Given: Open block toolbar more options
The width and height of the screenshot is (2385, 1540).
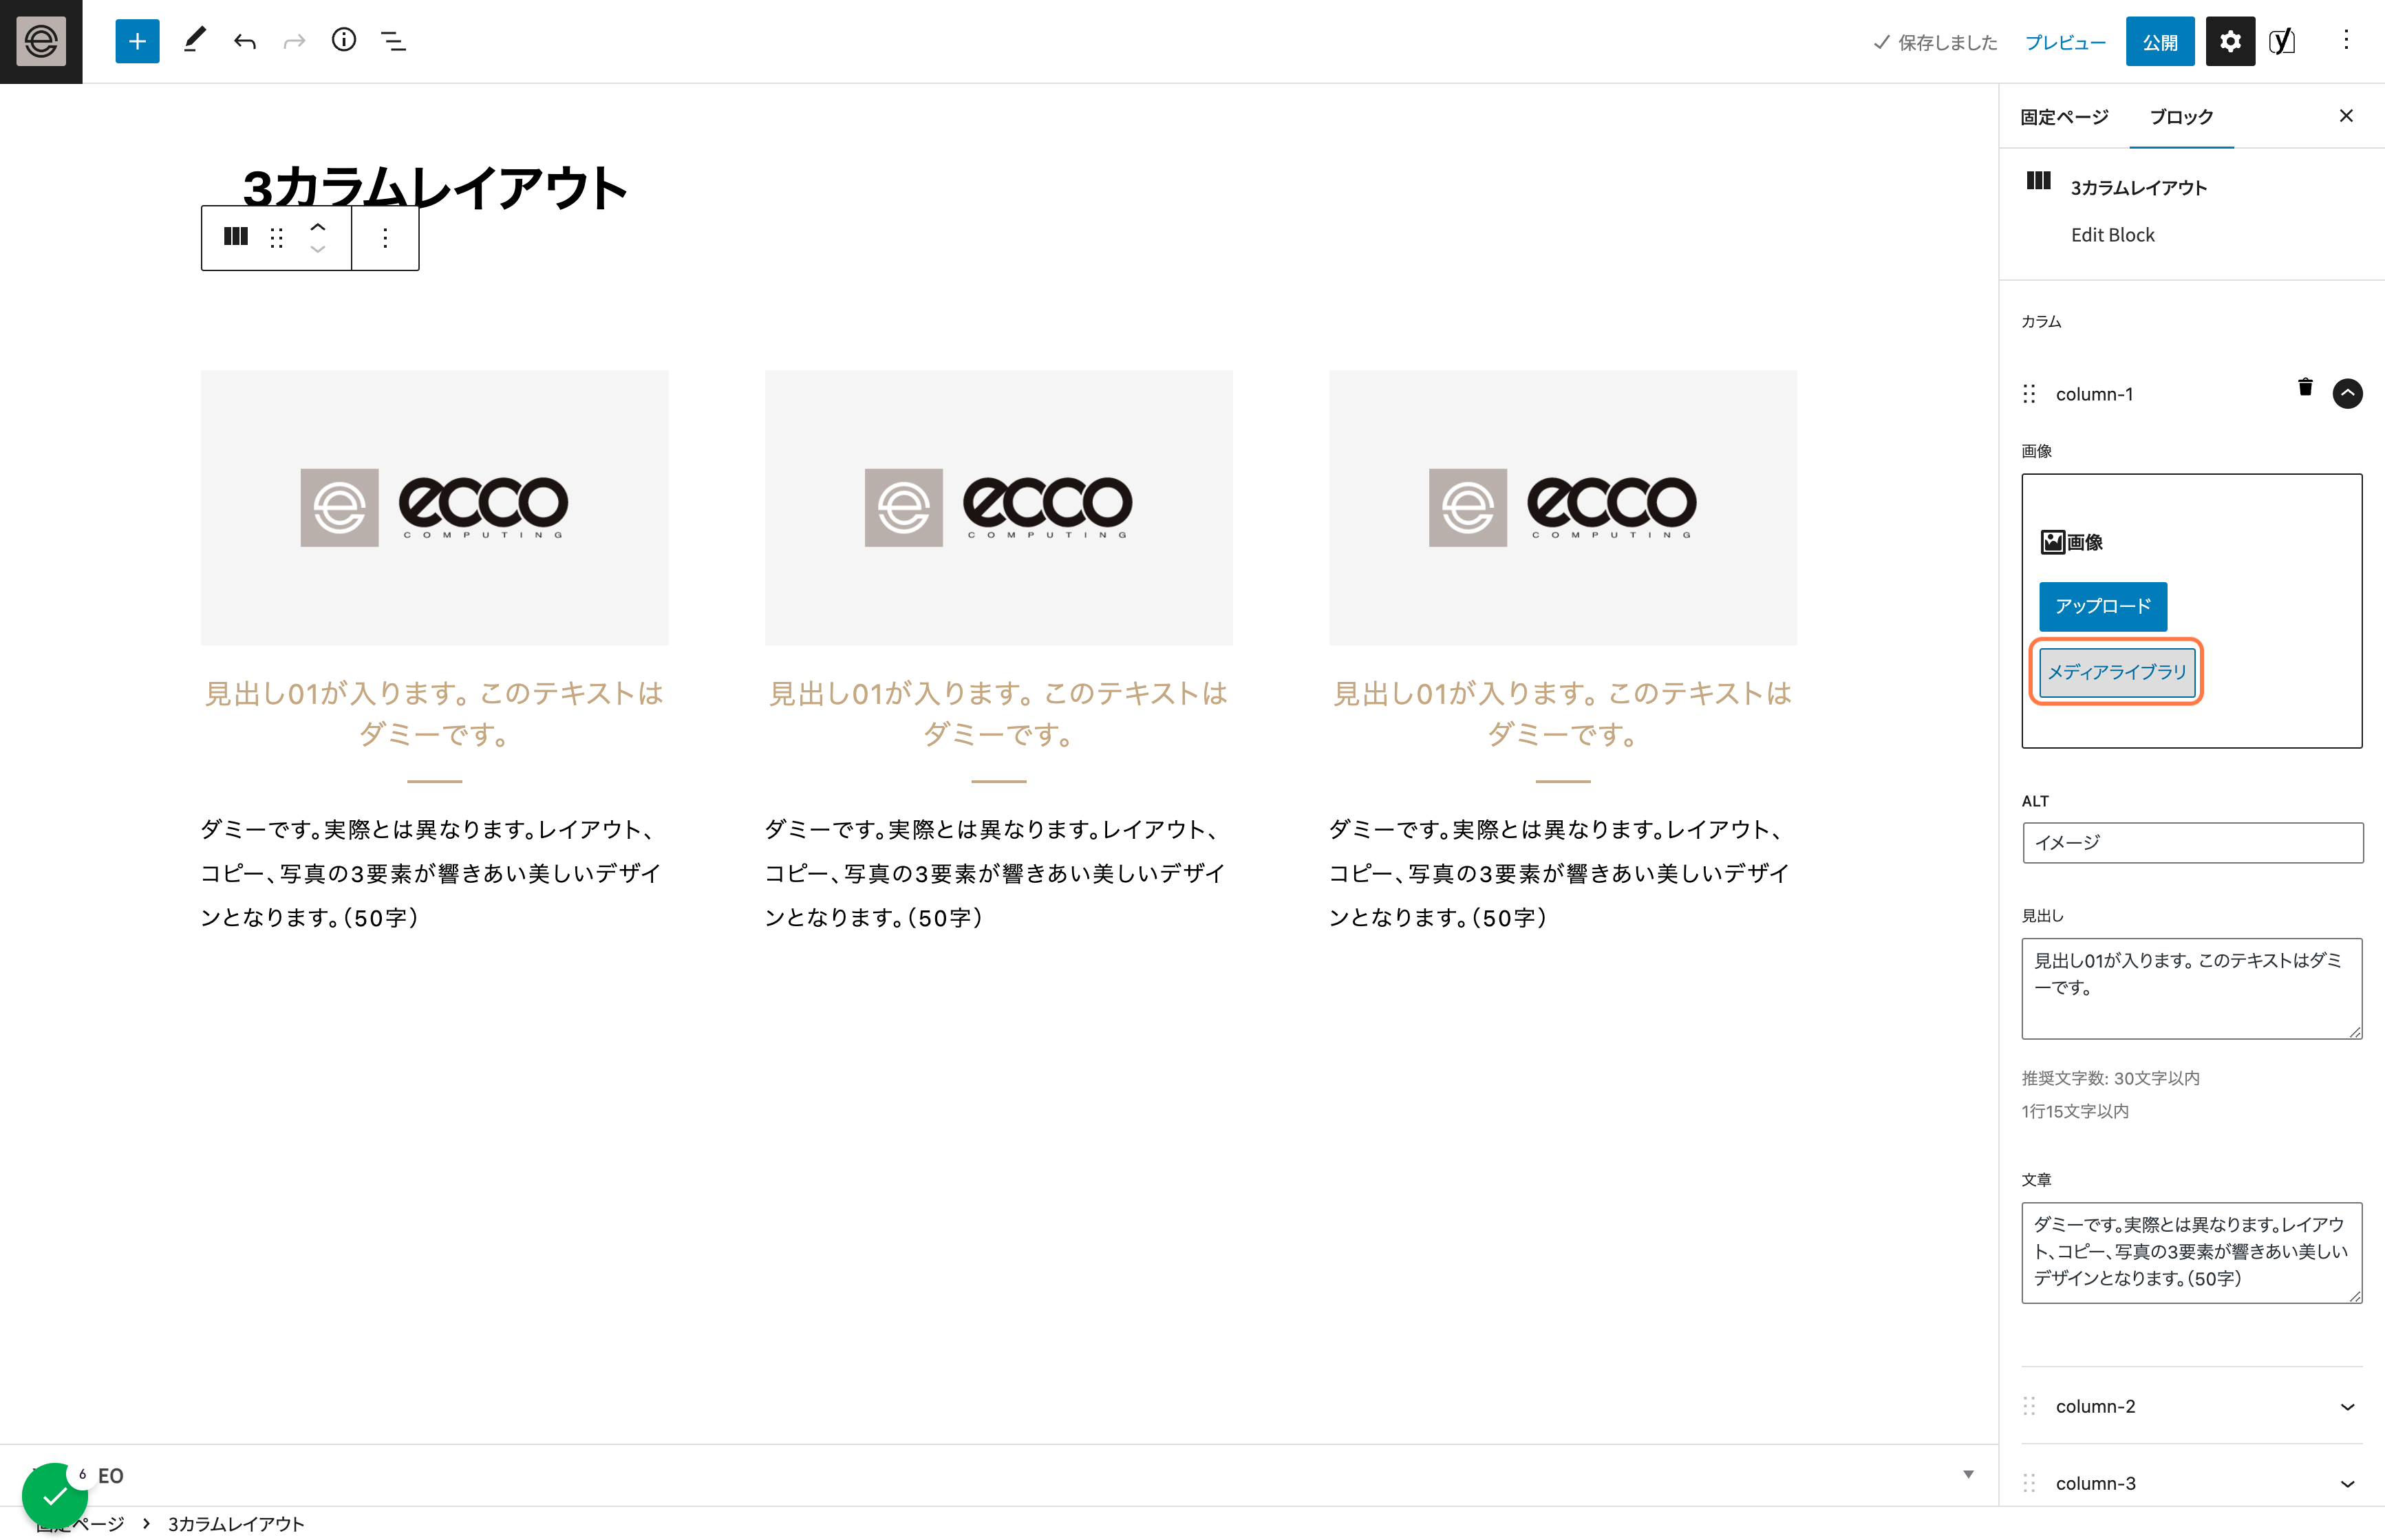Looking at the screenshot, I should [x=385, y=237].
